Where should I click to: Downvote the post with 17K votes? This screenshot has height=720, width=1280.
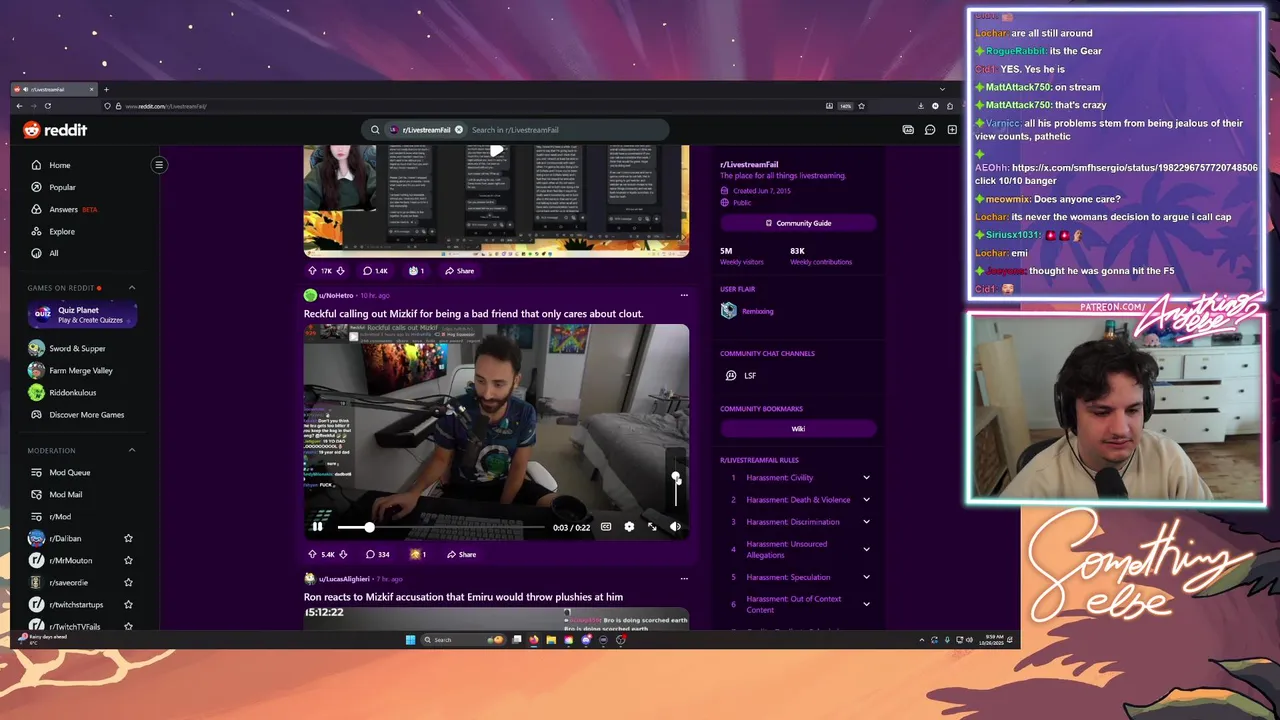pos(340,271)
